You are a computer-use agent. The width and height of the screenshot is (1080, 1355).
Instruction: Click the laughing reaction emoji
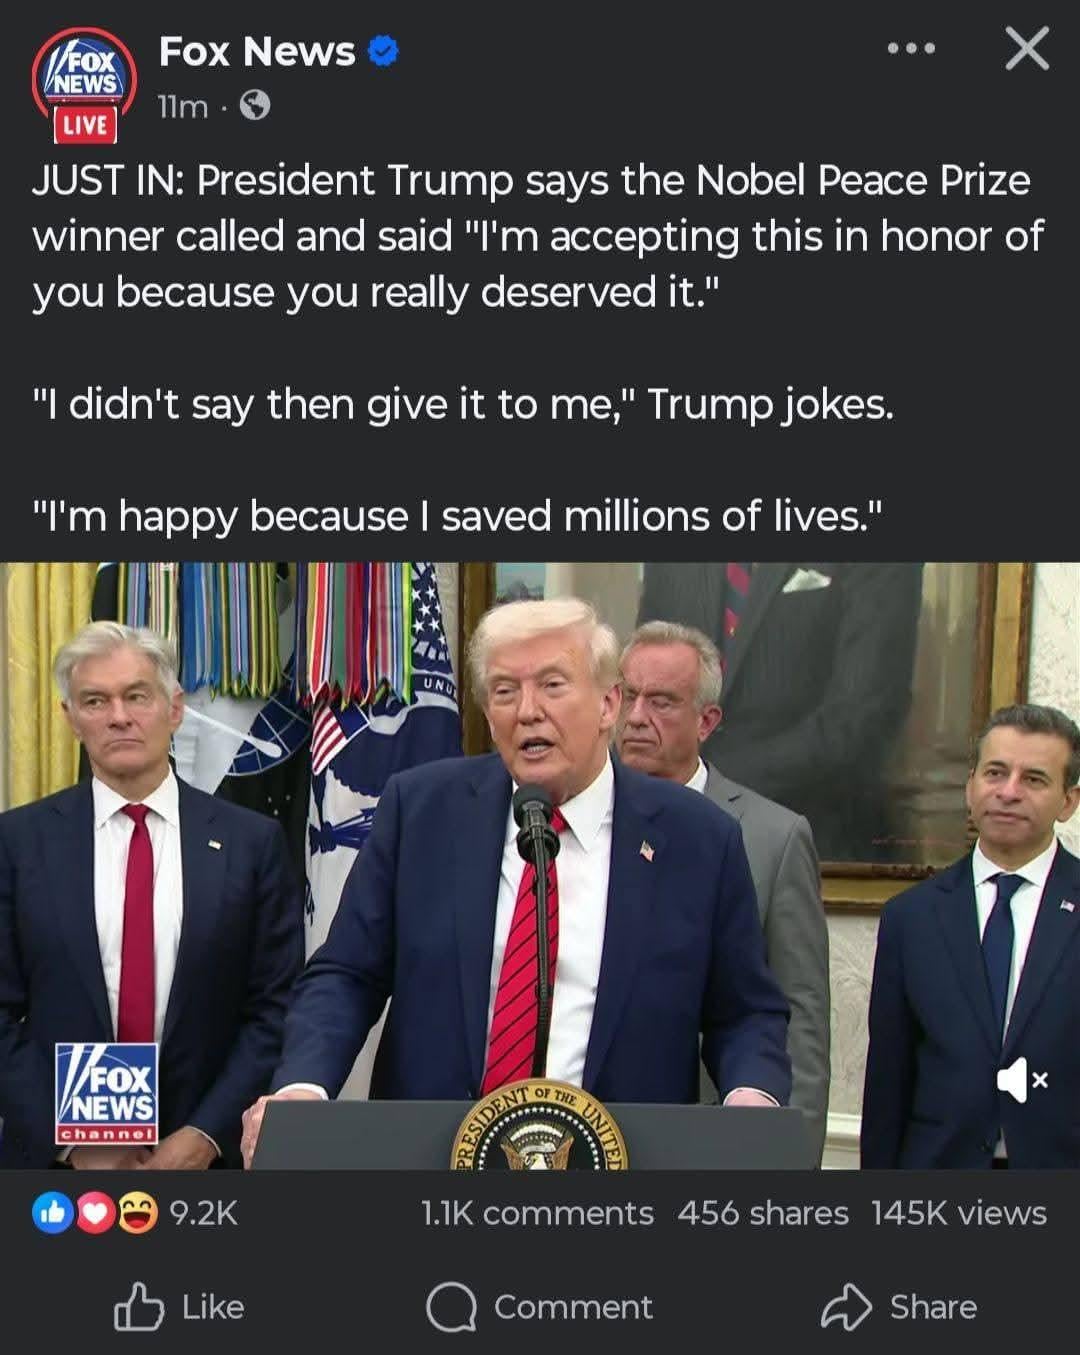click(137, 1213)
